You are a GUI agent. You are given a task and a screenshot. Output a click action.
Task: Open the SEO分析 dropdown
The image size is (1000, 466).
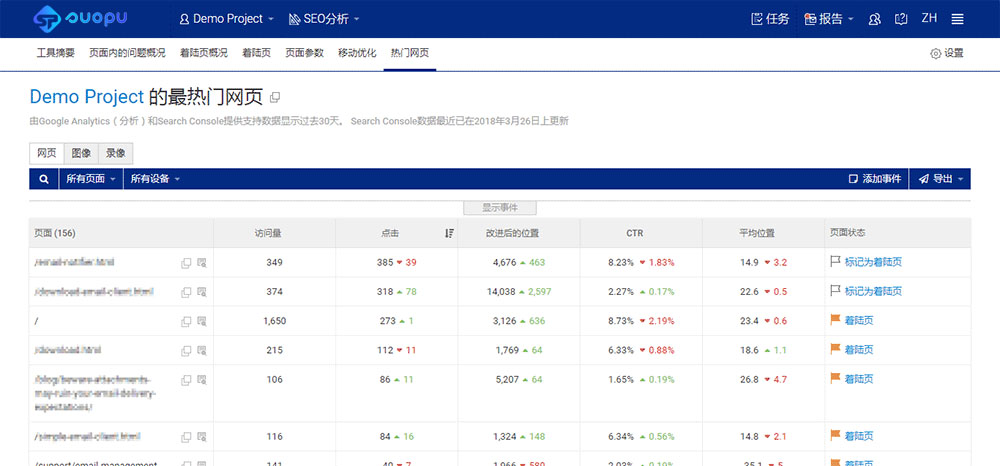tap(324, 19)
